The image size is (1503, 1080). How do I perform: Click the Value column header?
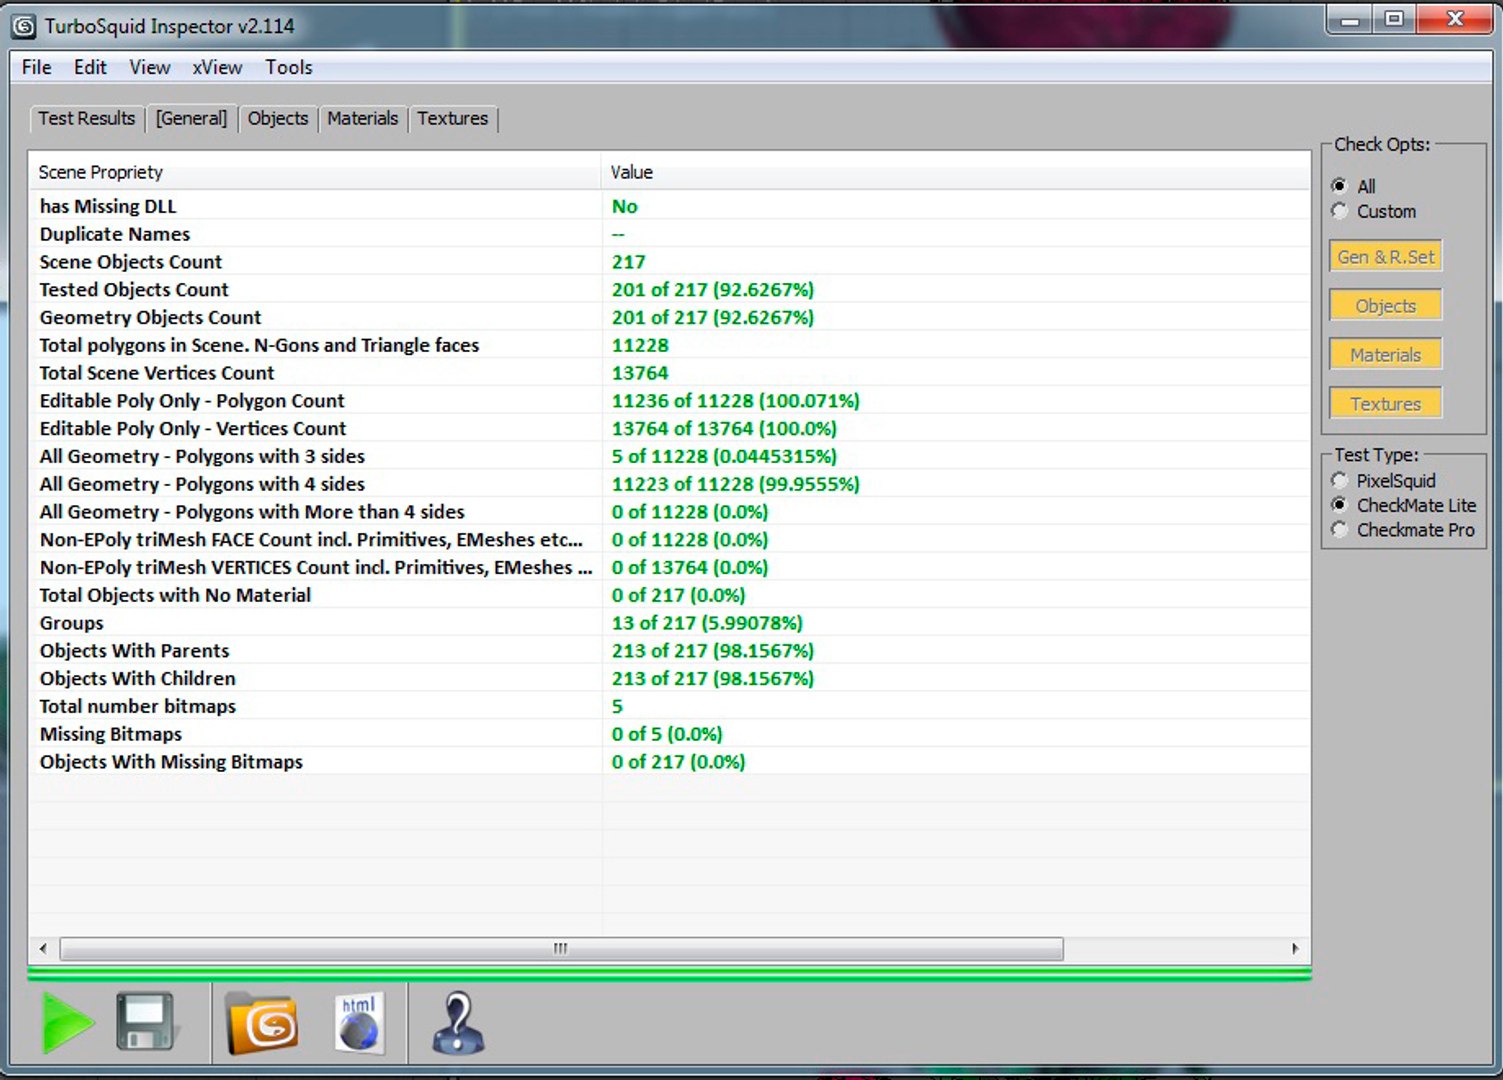956,172
